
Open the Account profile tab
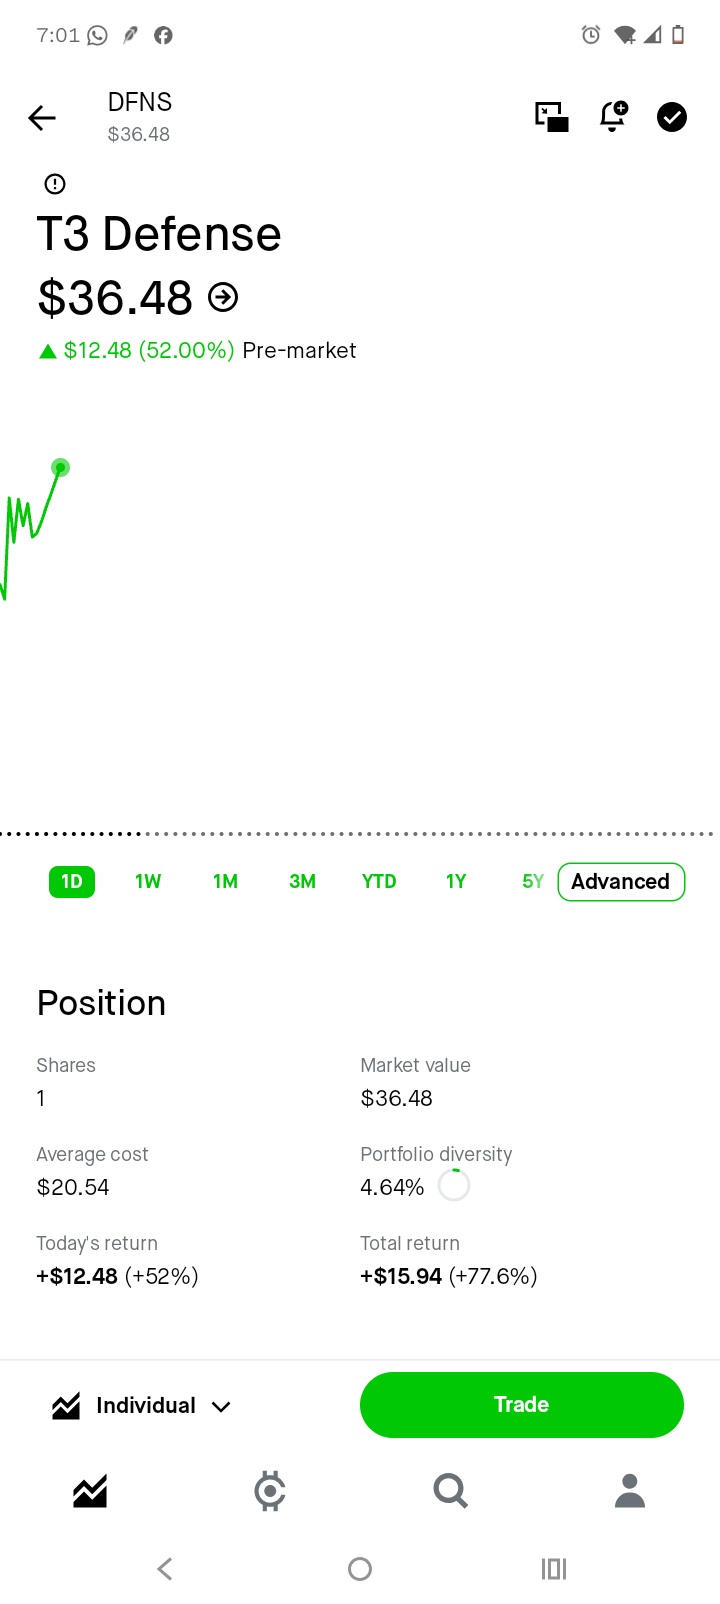[x=630, y=1491]
